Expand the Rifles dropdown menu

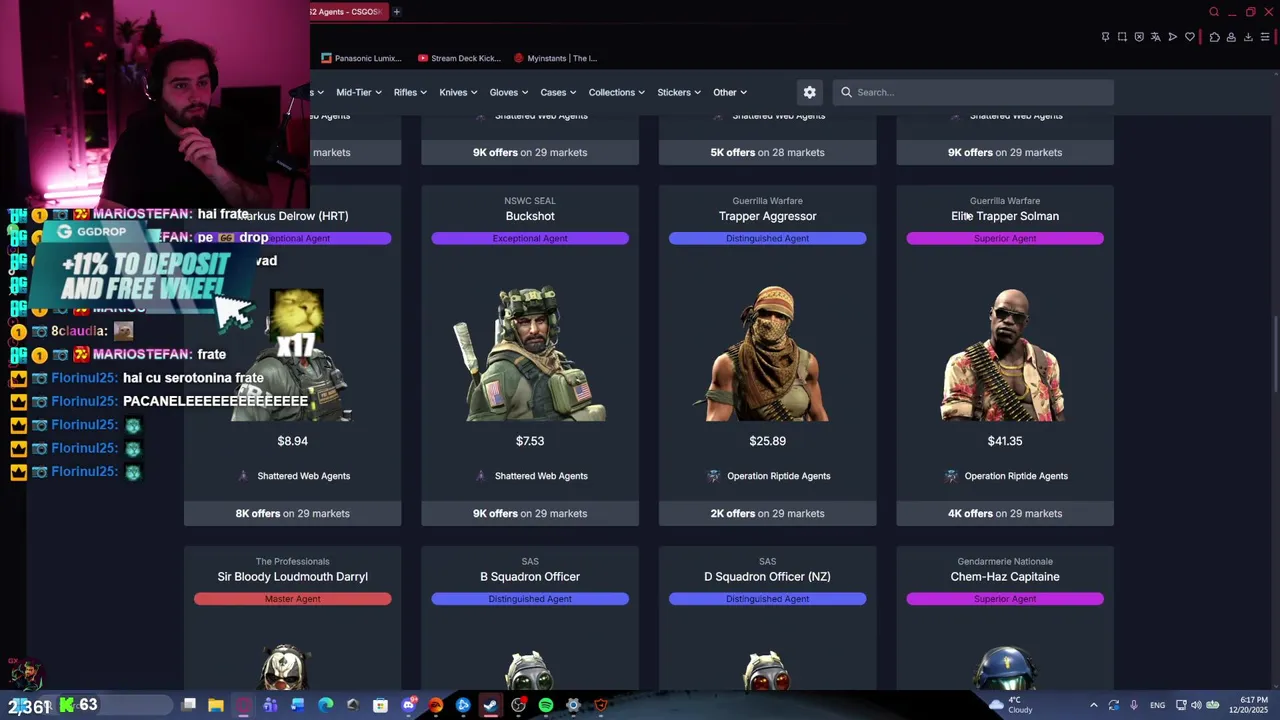point(410,92)
